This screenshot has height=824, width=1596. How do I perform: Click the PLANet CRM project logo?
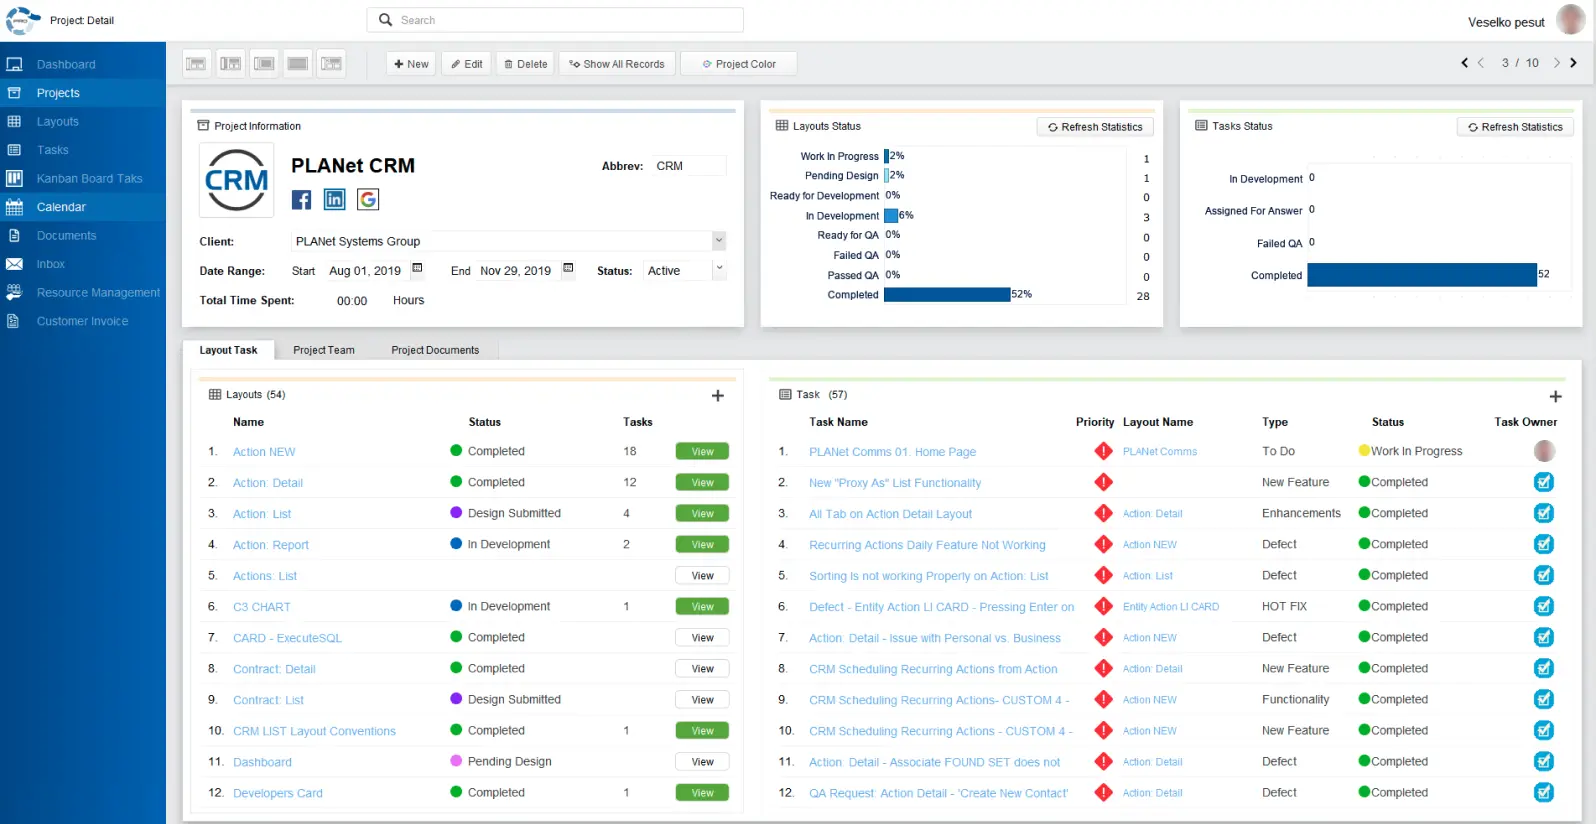[x=237, y=180]
